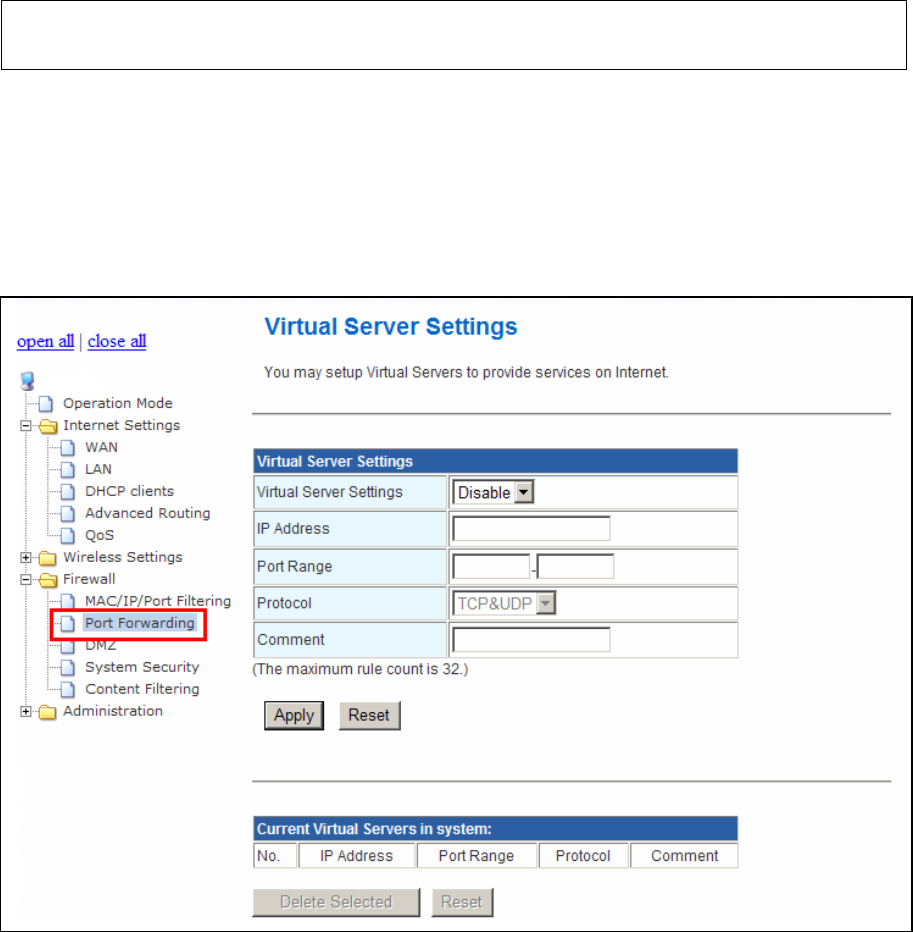Open Advanced Routing page
The width and height of the screenshot is (913, 932).
point(147,514)
